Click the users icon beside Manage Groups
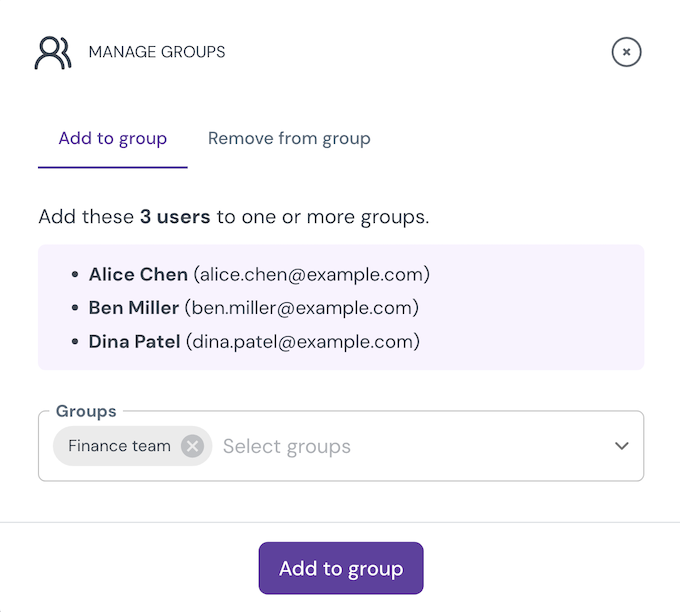Screen dimensions: 680x612 [53, 52]
